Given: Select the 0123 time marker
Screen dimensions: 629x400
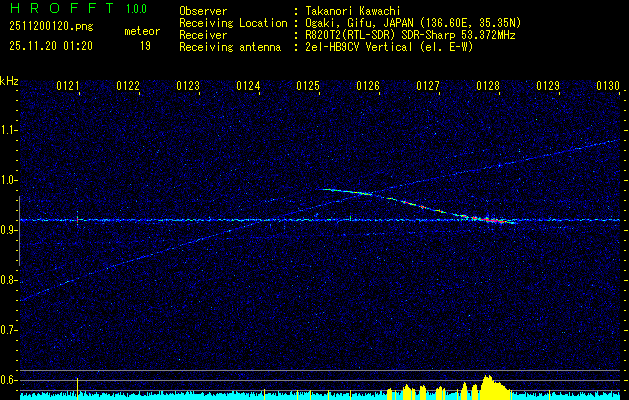Looking at the screenshot, I should 188,87.
